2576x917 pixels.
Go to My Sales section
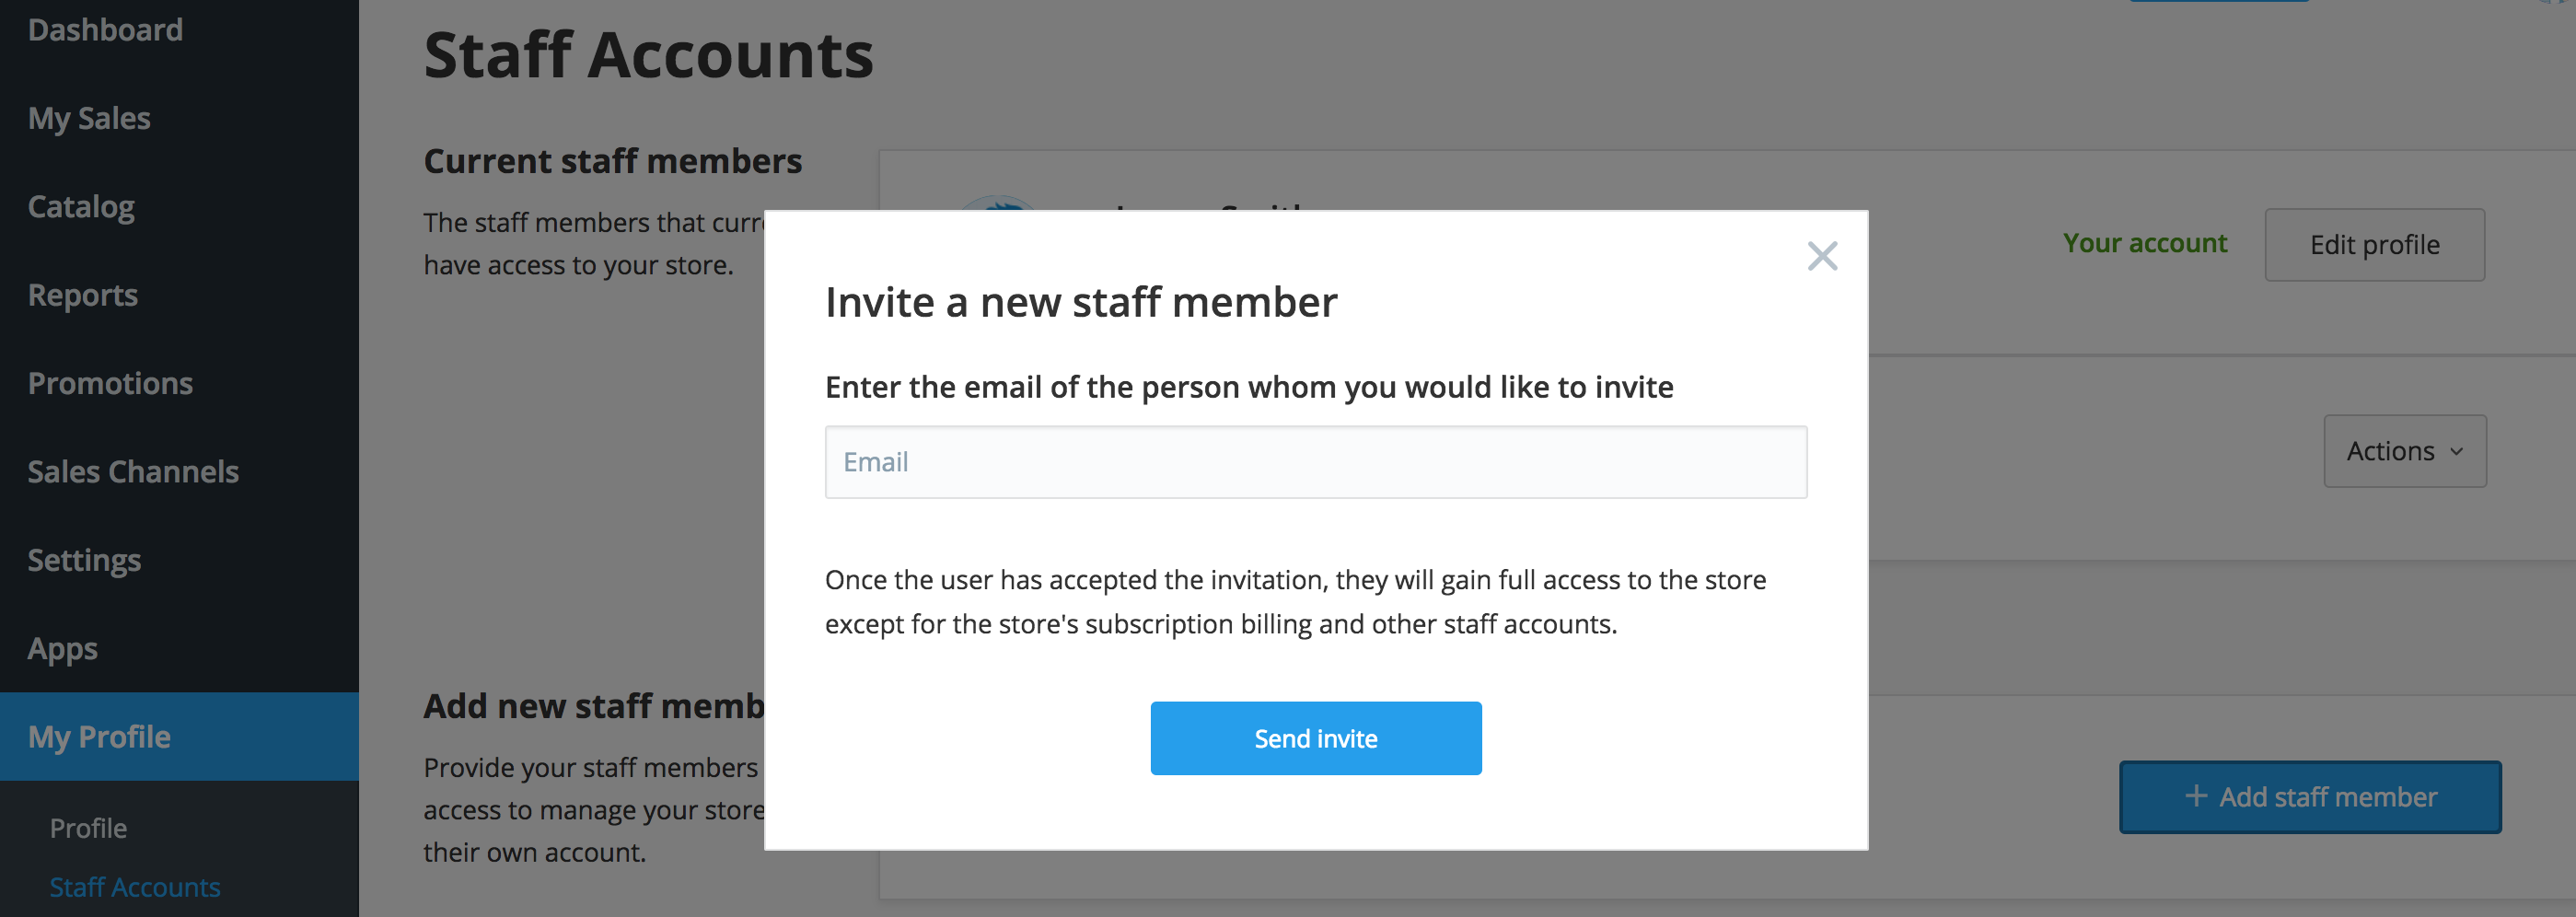point(89,118)
